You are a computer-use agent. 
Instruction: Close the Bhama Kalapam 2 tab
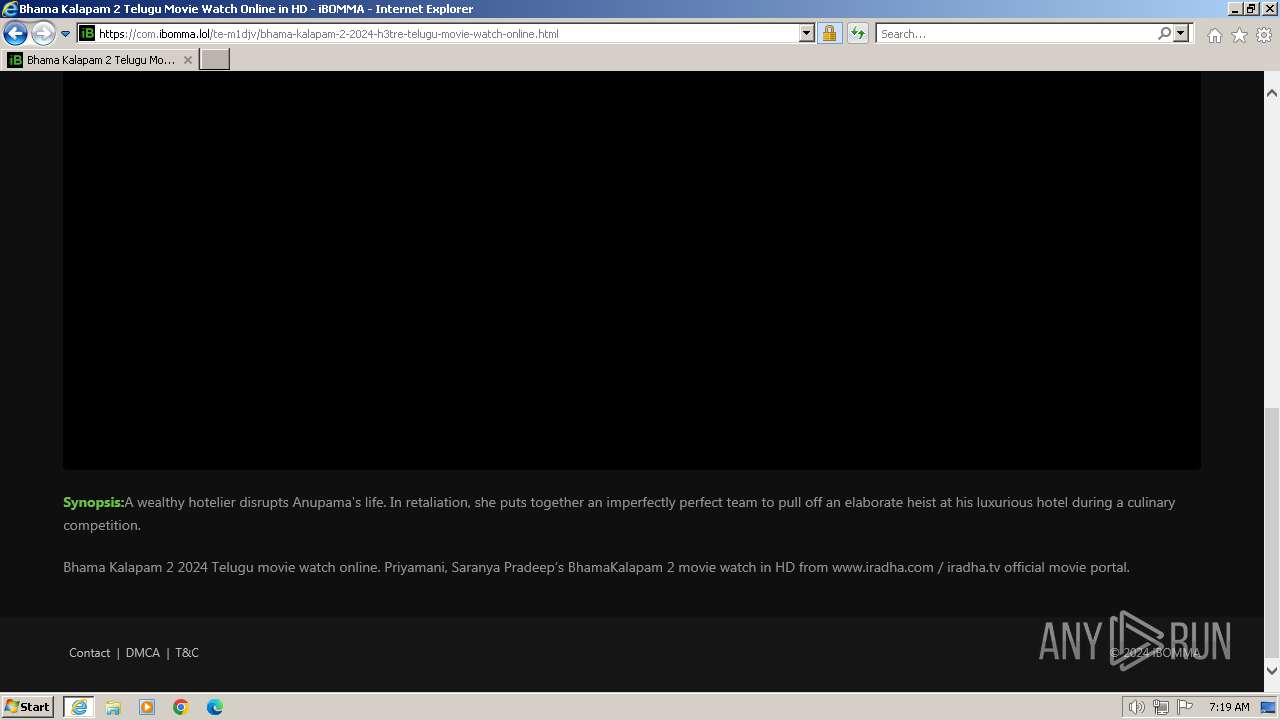[x=187, y=60]
